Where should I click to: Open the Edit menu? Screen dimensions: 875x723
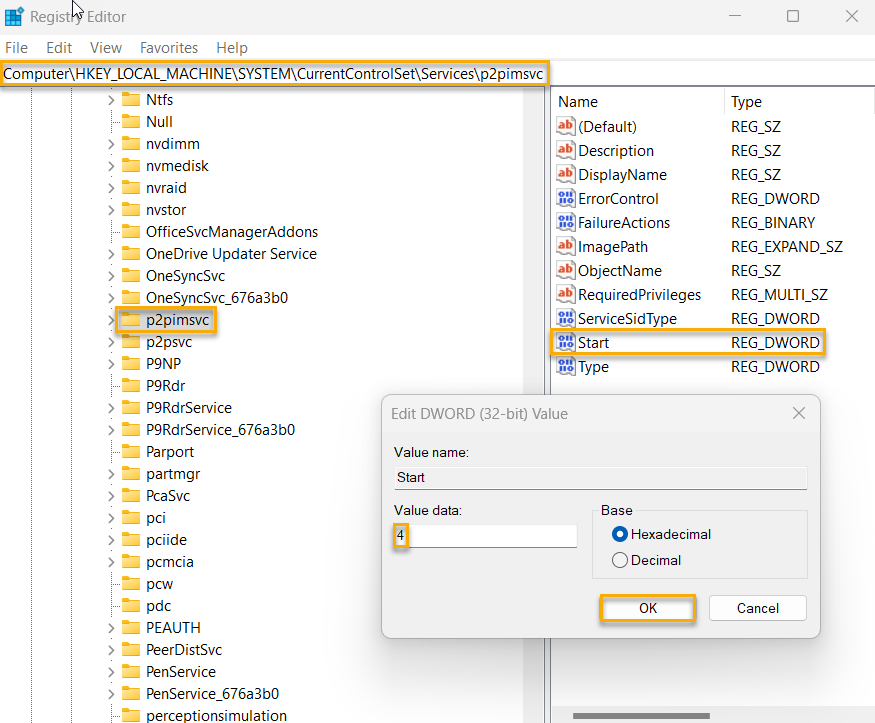(58, 47)
